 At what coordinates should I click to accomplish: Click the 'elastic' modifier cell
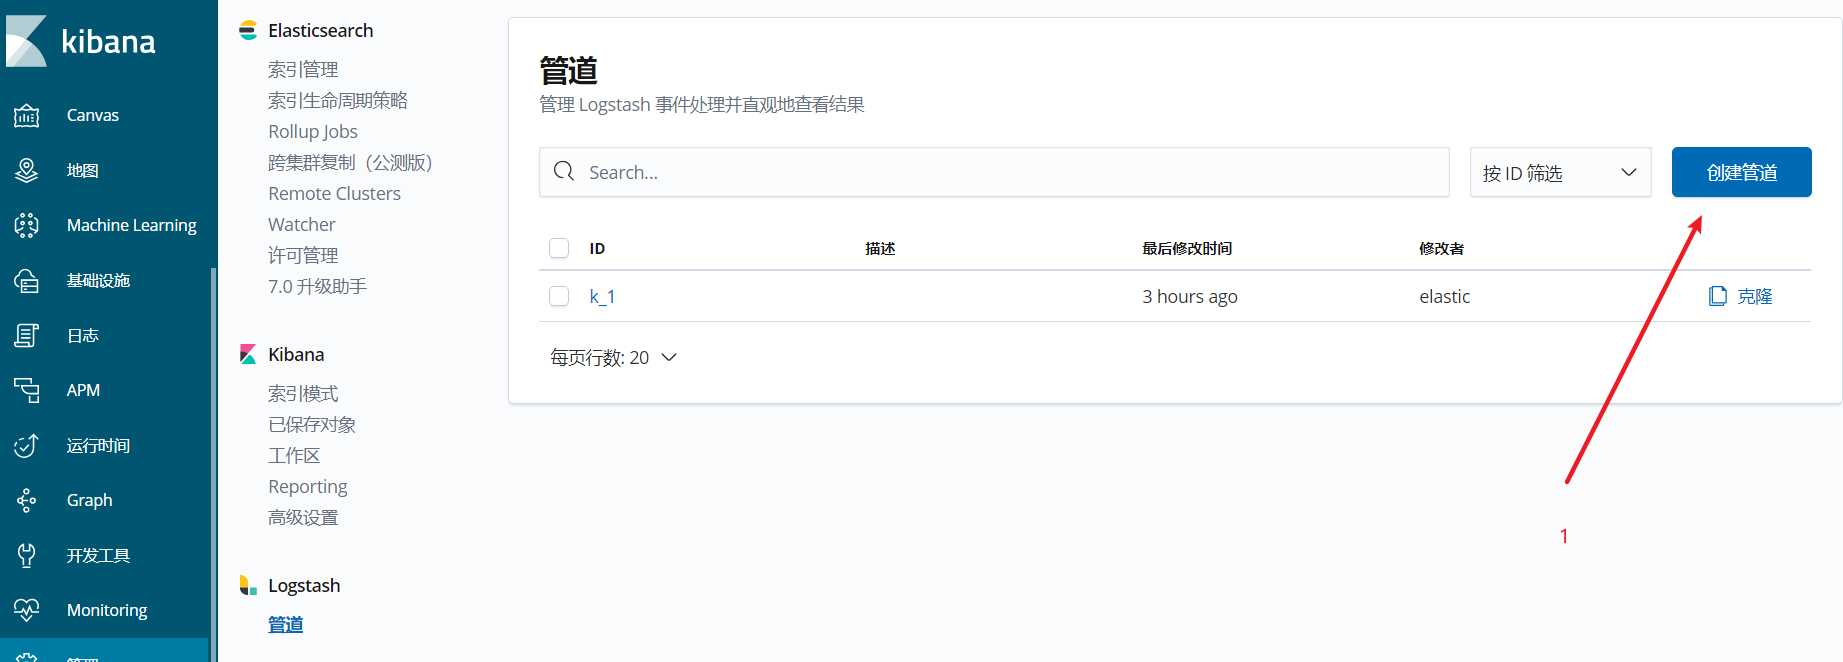(x=1444, y=296)
